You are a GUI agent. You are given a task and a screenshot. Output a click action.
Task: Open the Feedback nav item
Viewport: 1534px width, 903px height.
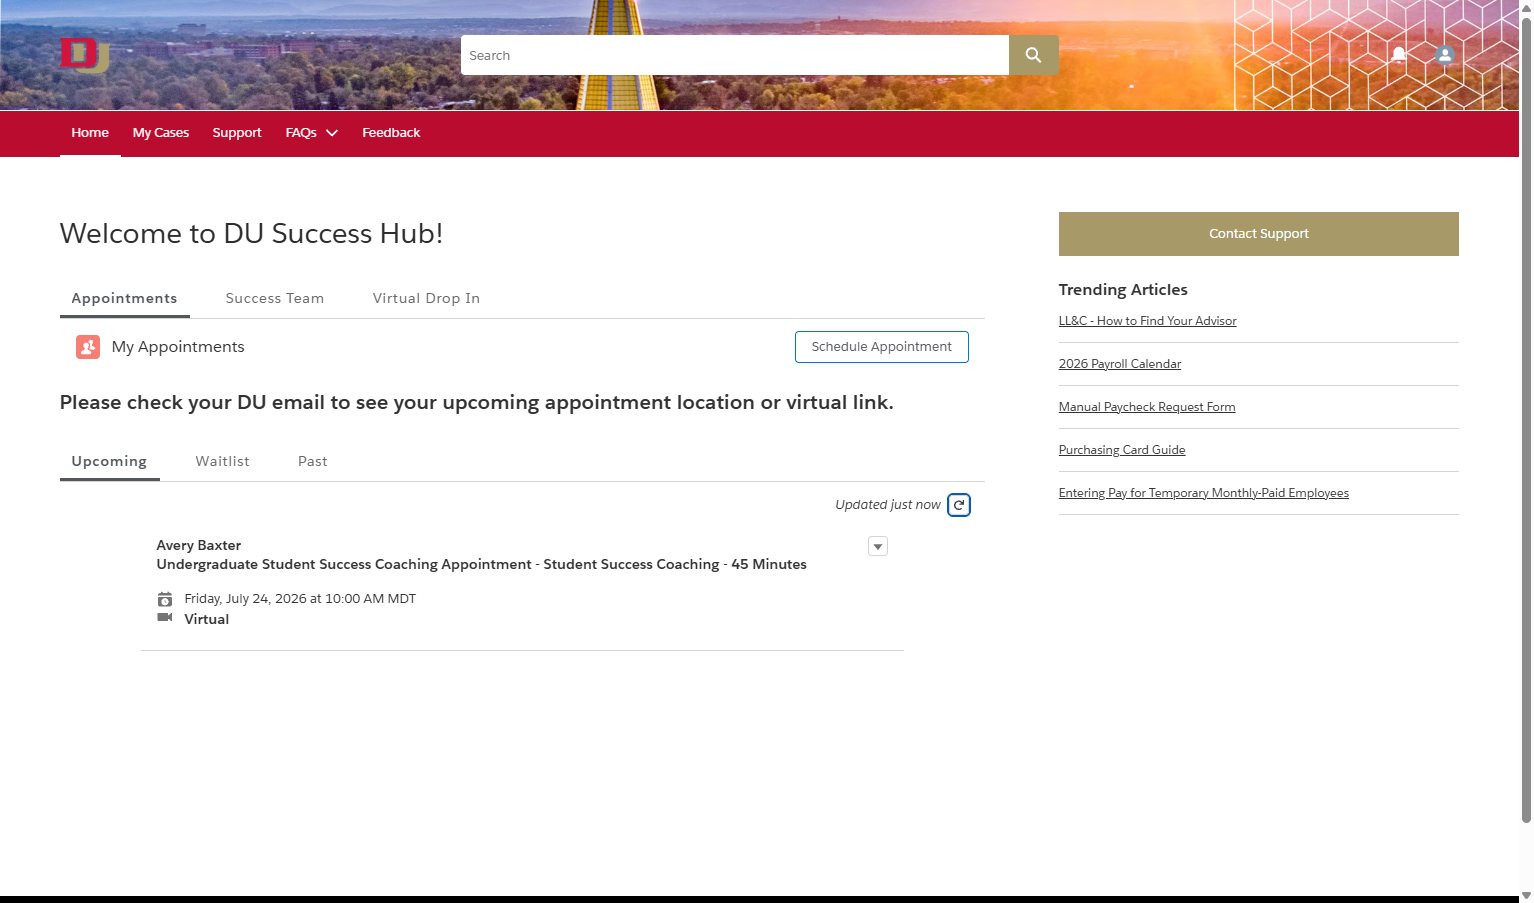pyautogui.click(x=391, y=133)
